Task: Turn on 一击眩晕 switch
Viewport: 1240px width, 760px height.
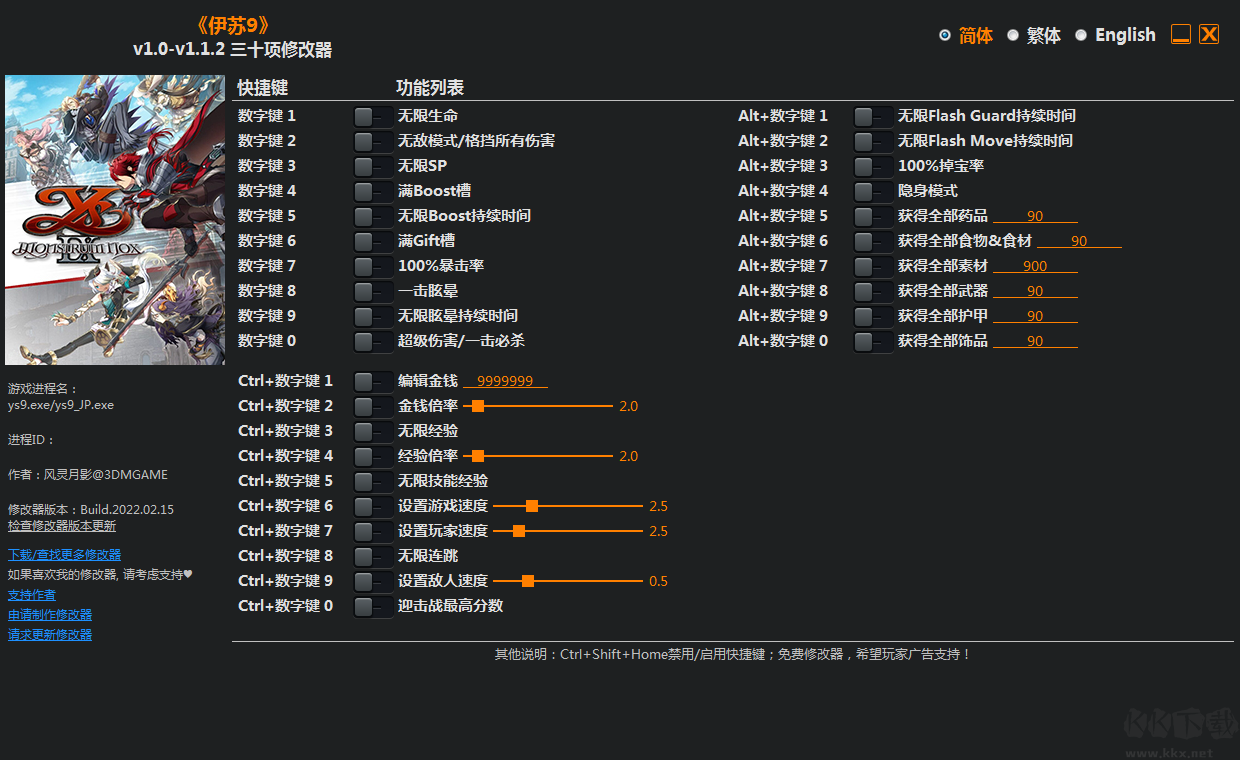Action: pos(373,292)
